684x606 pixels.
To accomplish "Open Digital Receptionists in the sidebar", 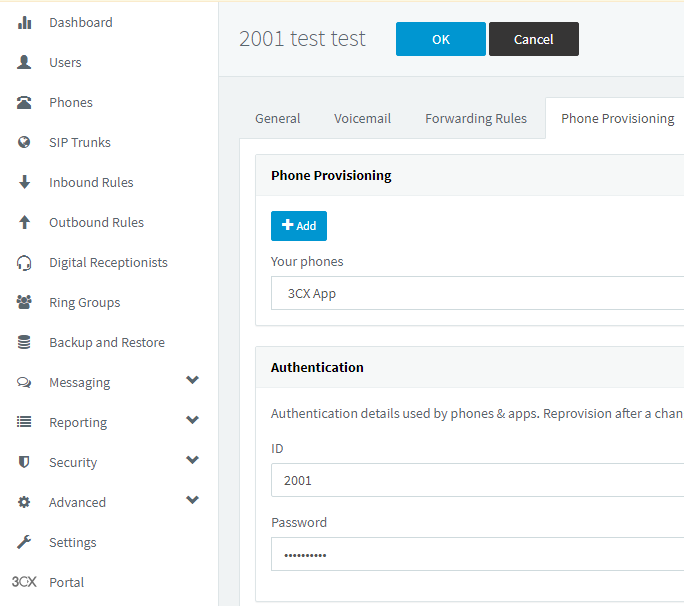I will (108, 263).
